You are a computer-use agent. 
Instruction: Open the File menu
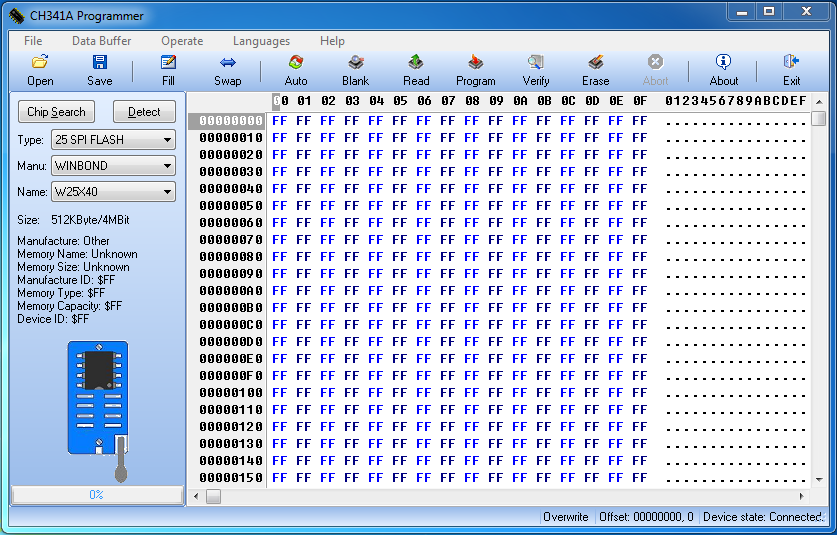click(x=33, y=41)
